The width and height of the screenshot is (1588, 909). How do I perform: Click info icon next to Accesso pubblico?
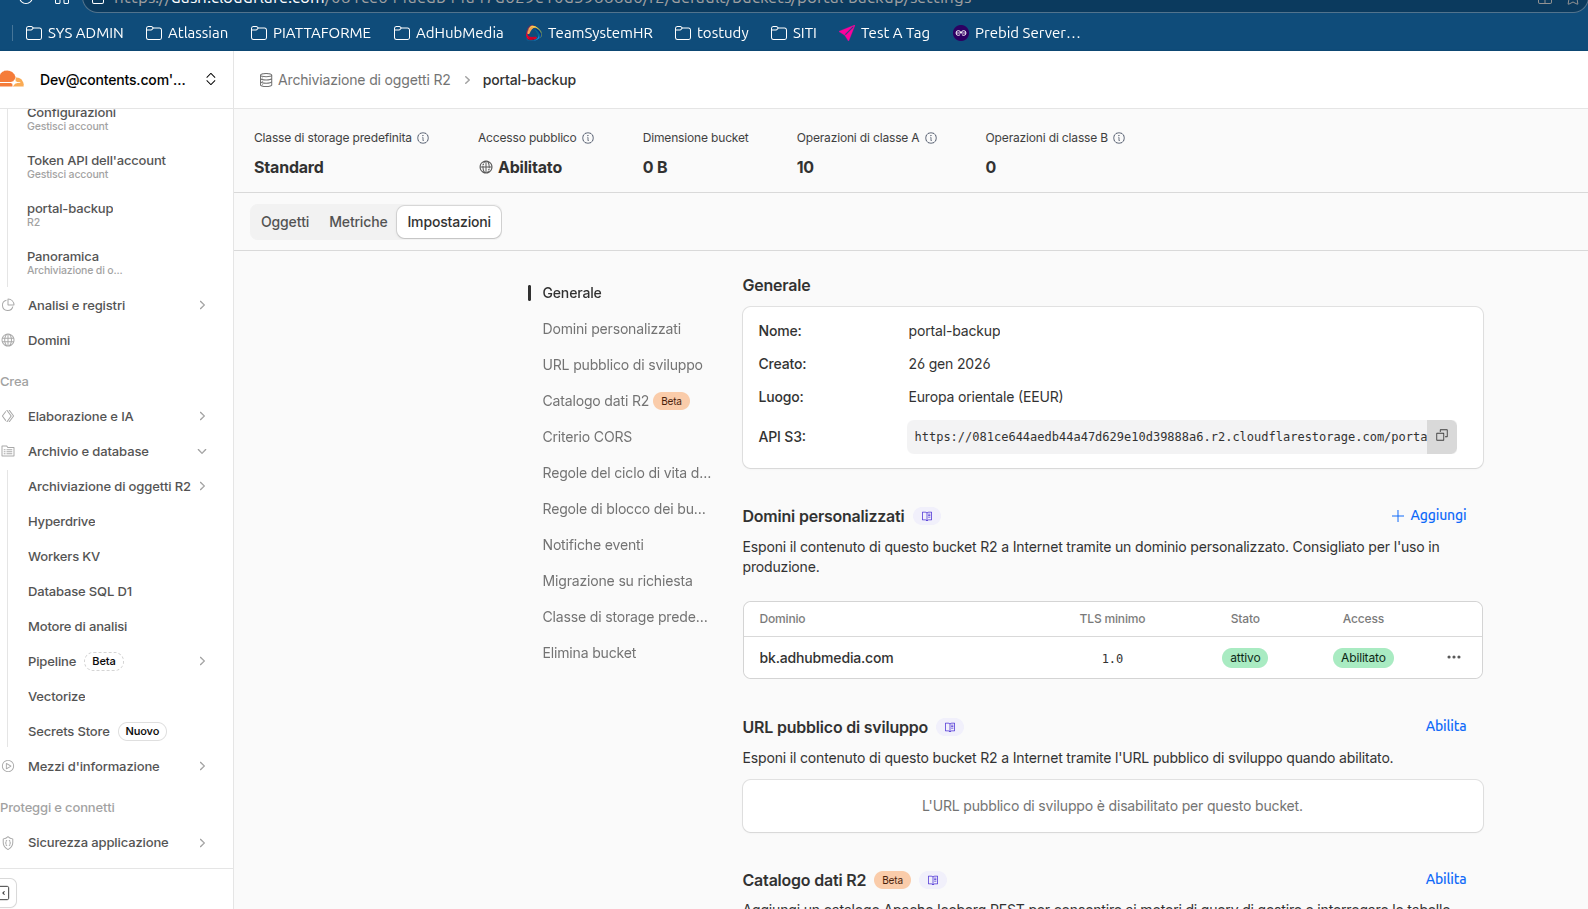588,138
